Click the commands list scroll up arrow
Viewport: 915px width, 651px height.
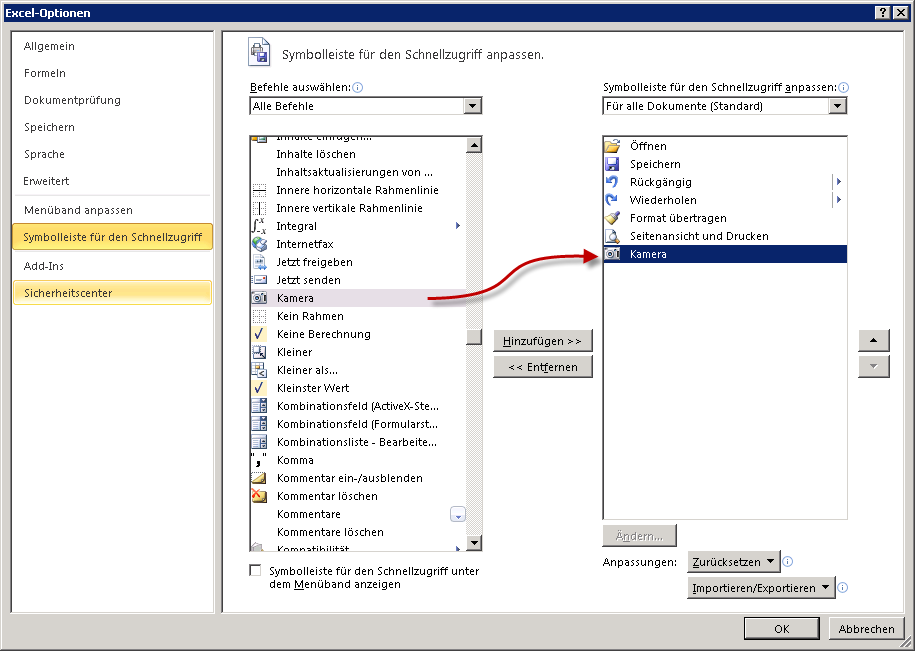point(474,145)
